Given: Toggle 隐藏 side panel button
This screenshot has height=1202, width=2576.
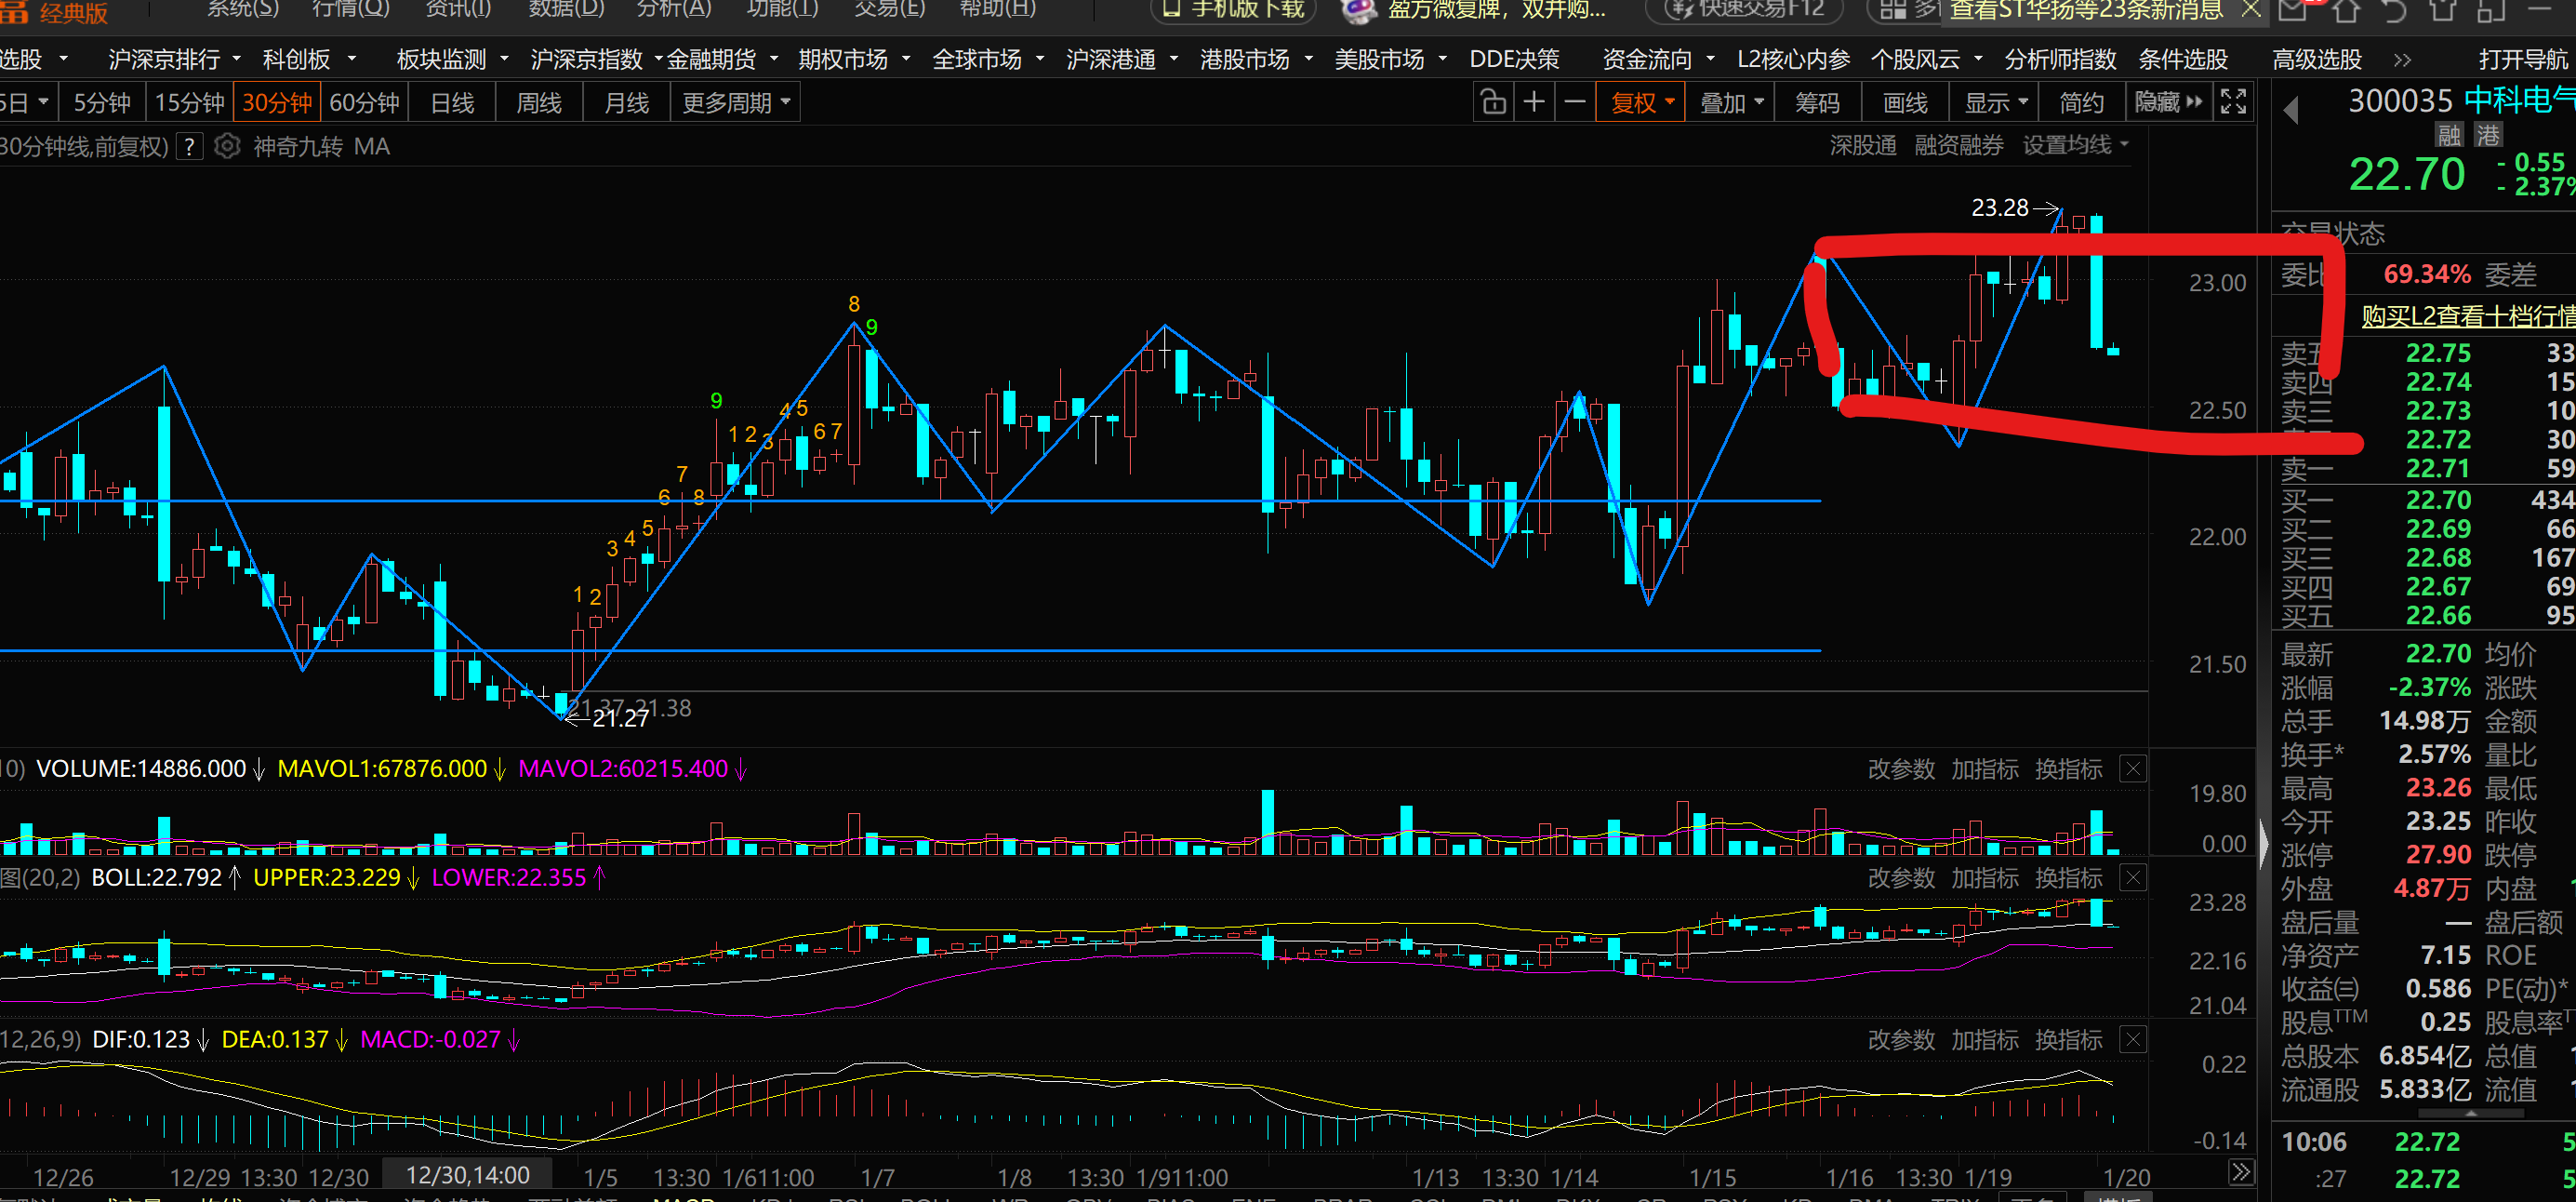Looking at the screenshot, I should [x=2167, y=103].
